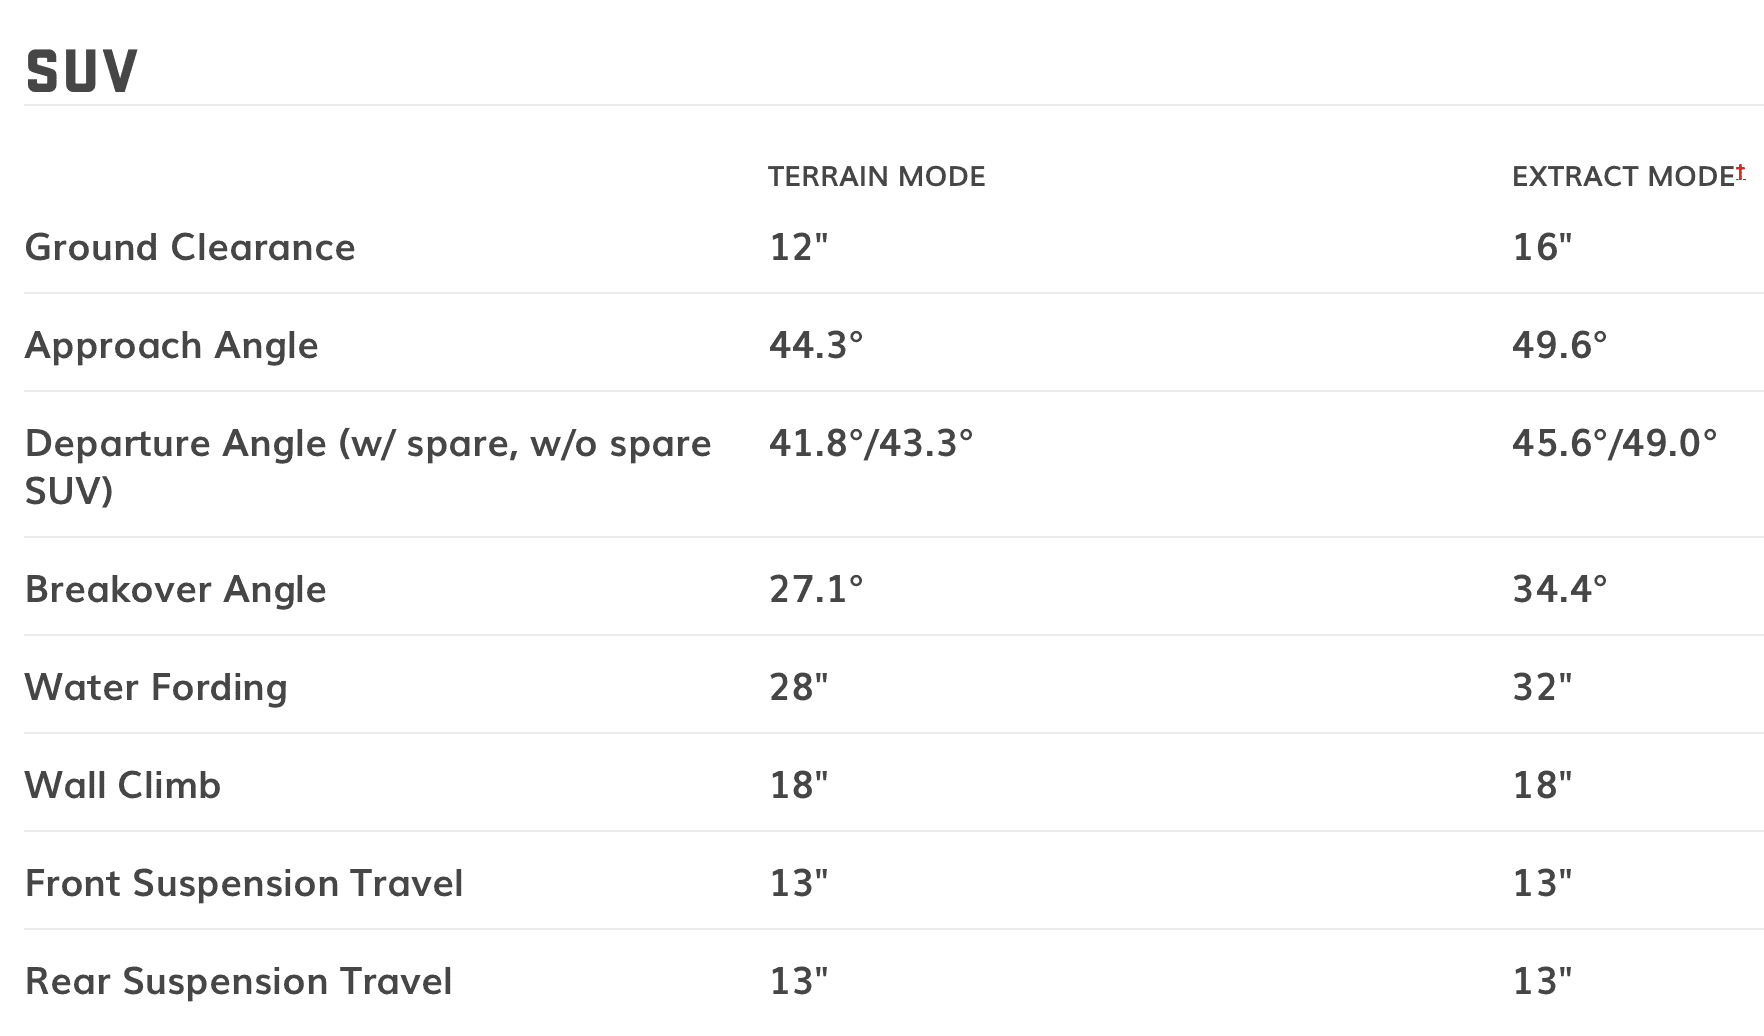Click the 27.1° breakover angle value
The image size is (1764, 1036).
tap(816, 589)
